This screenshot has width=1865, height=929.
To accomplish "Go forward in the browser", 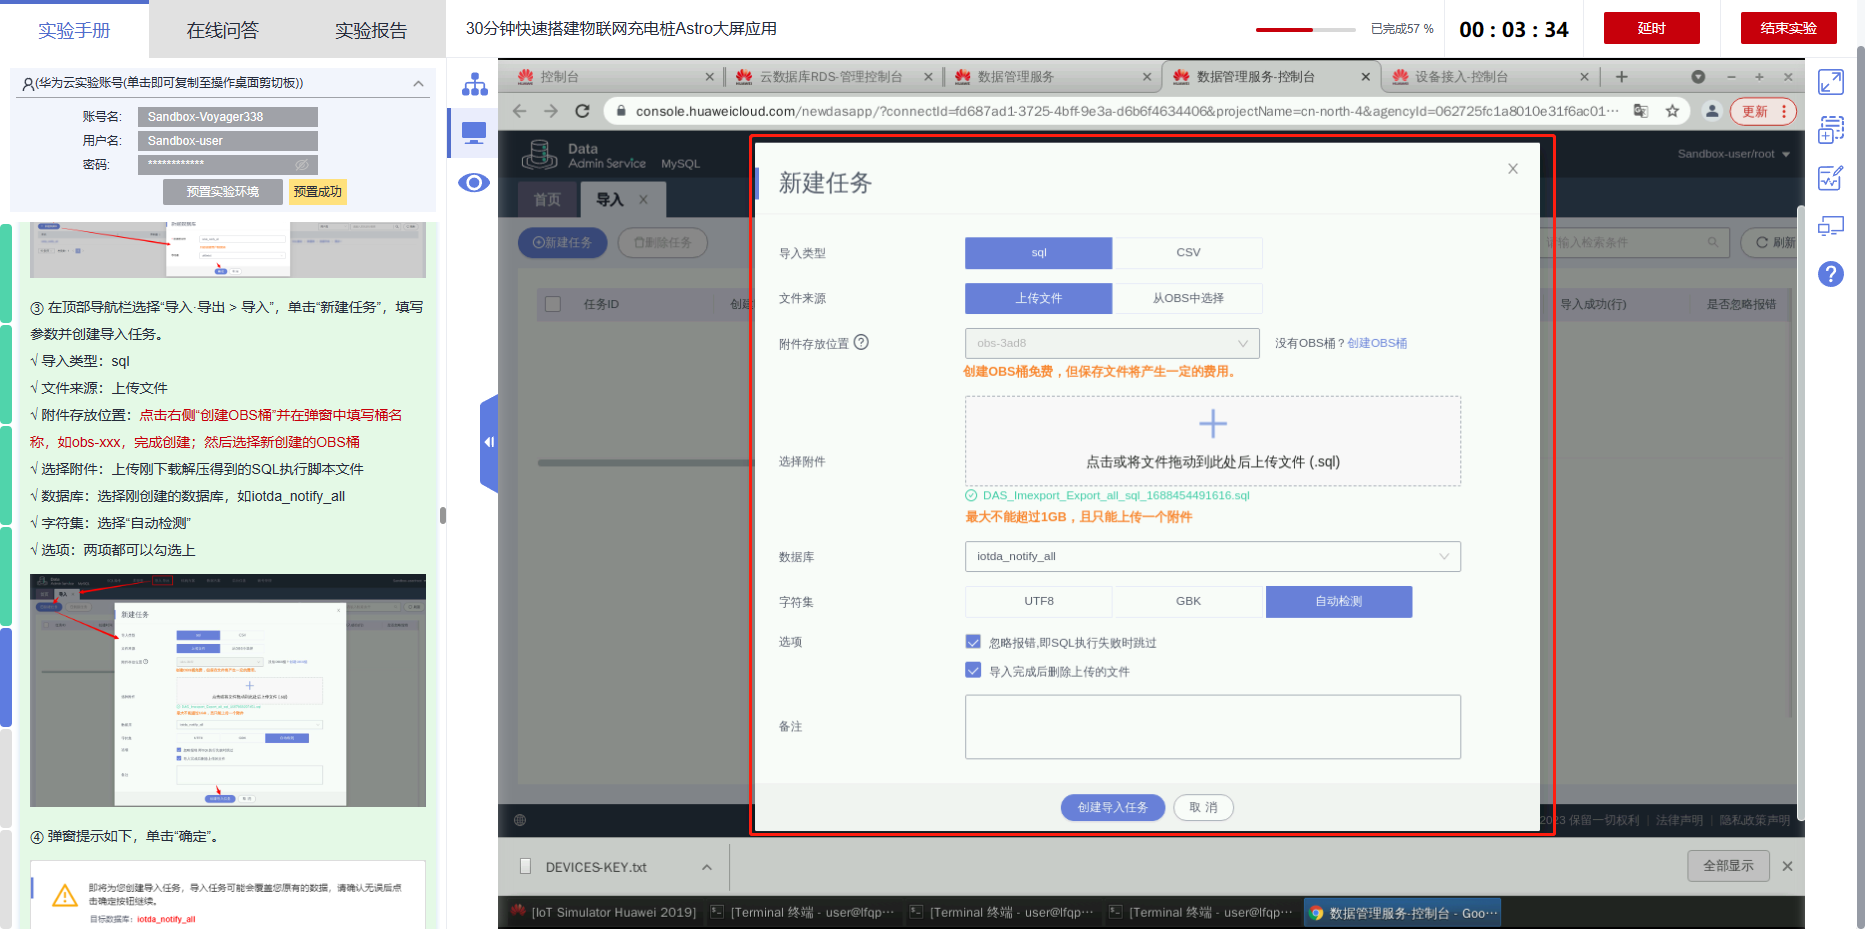I will [x=551, y=111].
